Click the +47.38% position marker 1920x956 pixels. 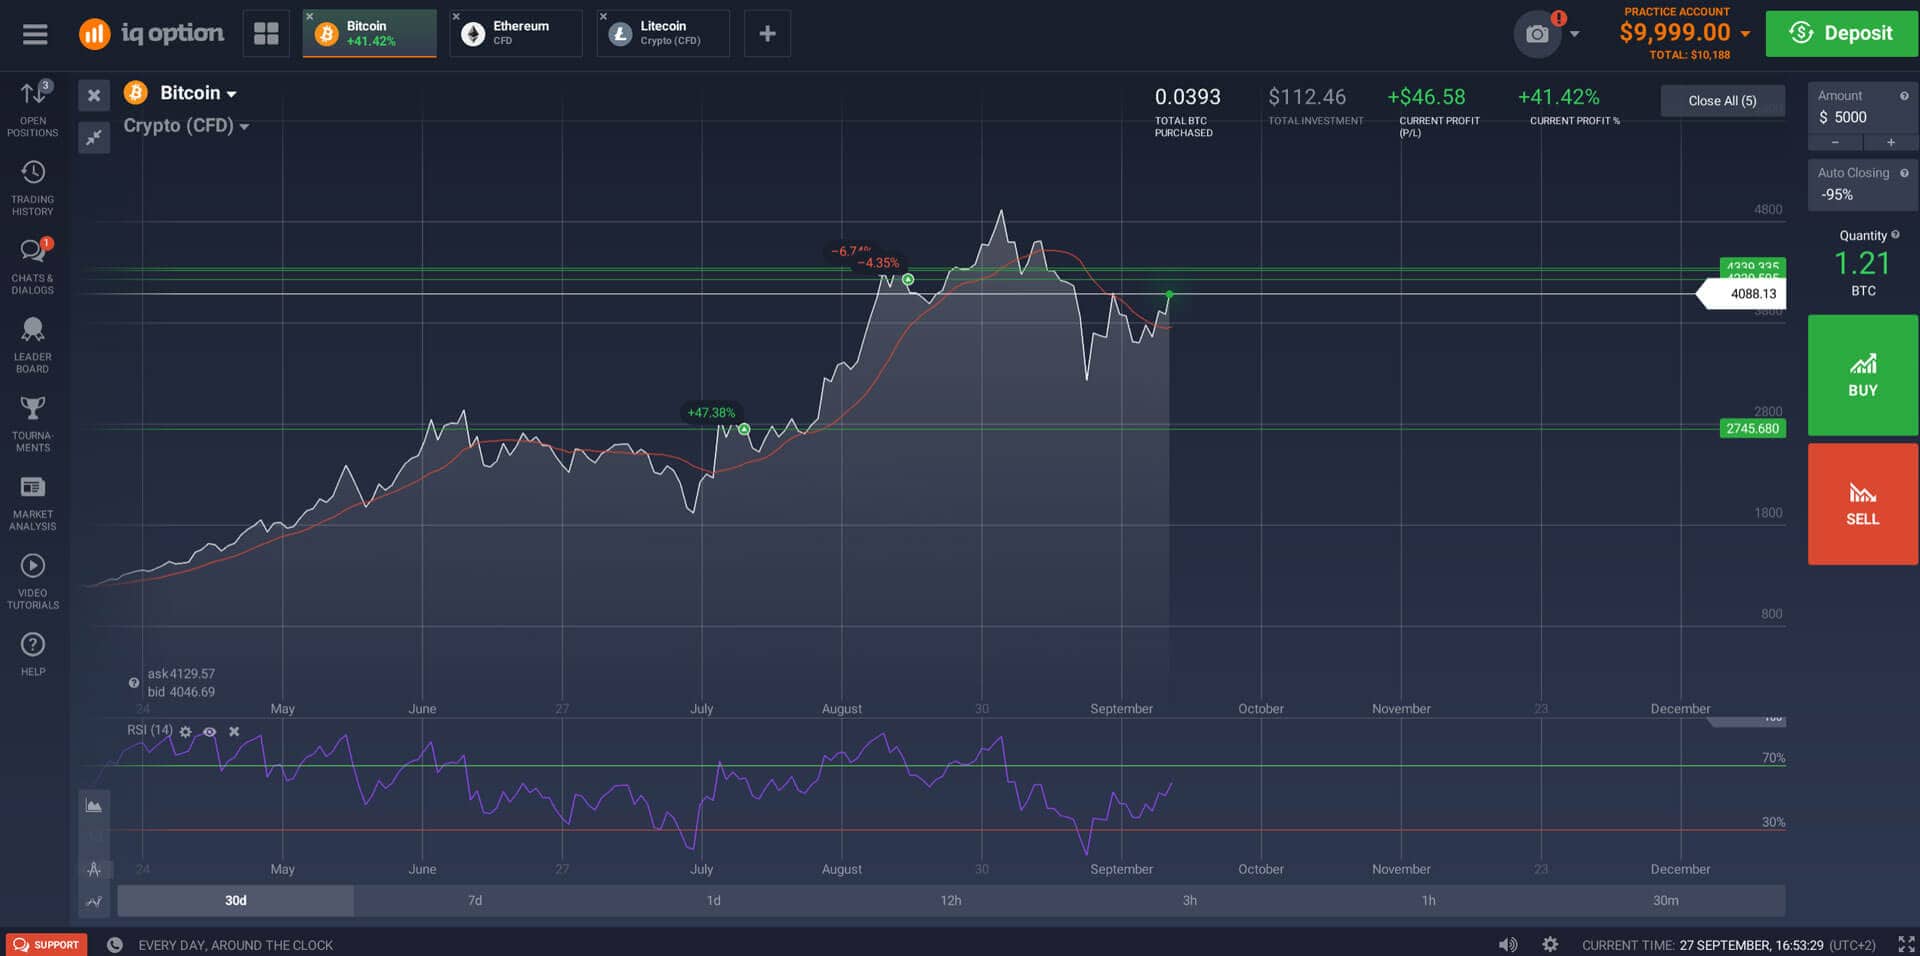(711, 413)
